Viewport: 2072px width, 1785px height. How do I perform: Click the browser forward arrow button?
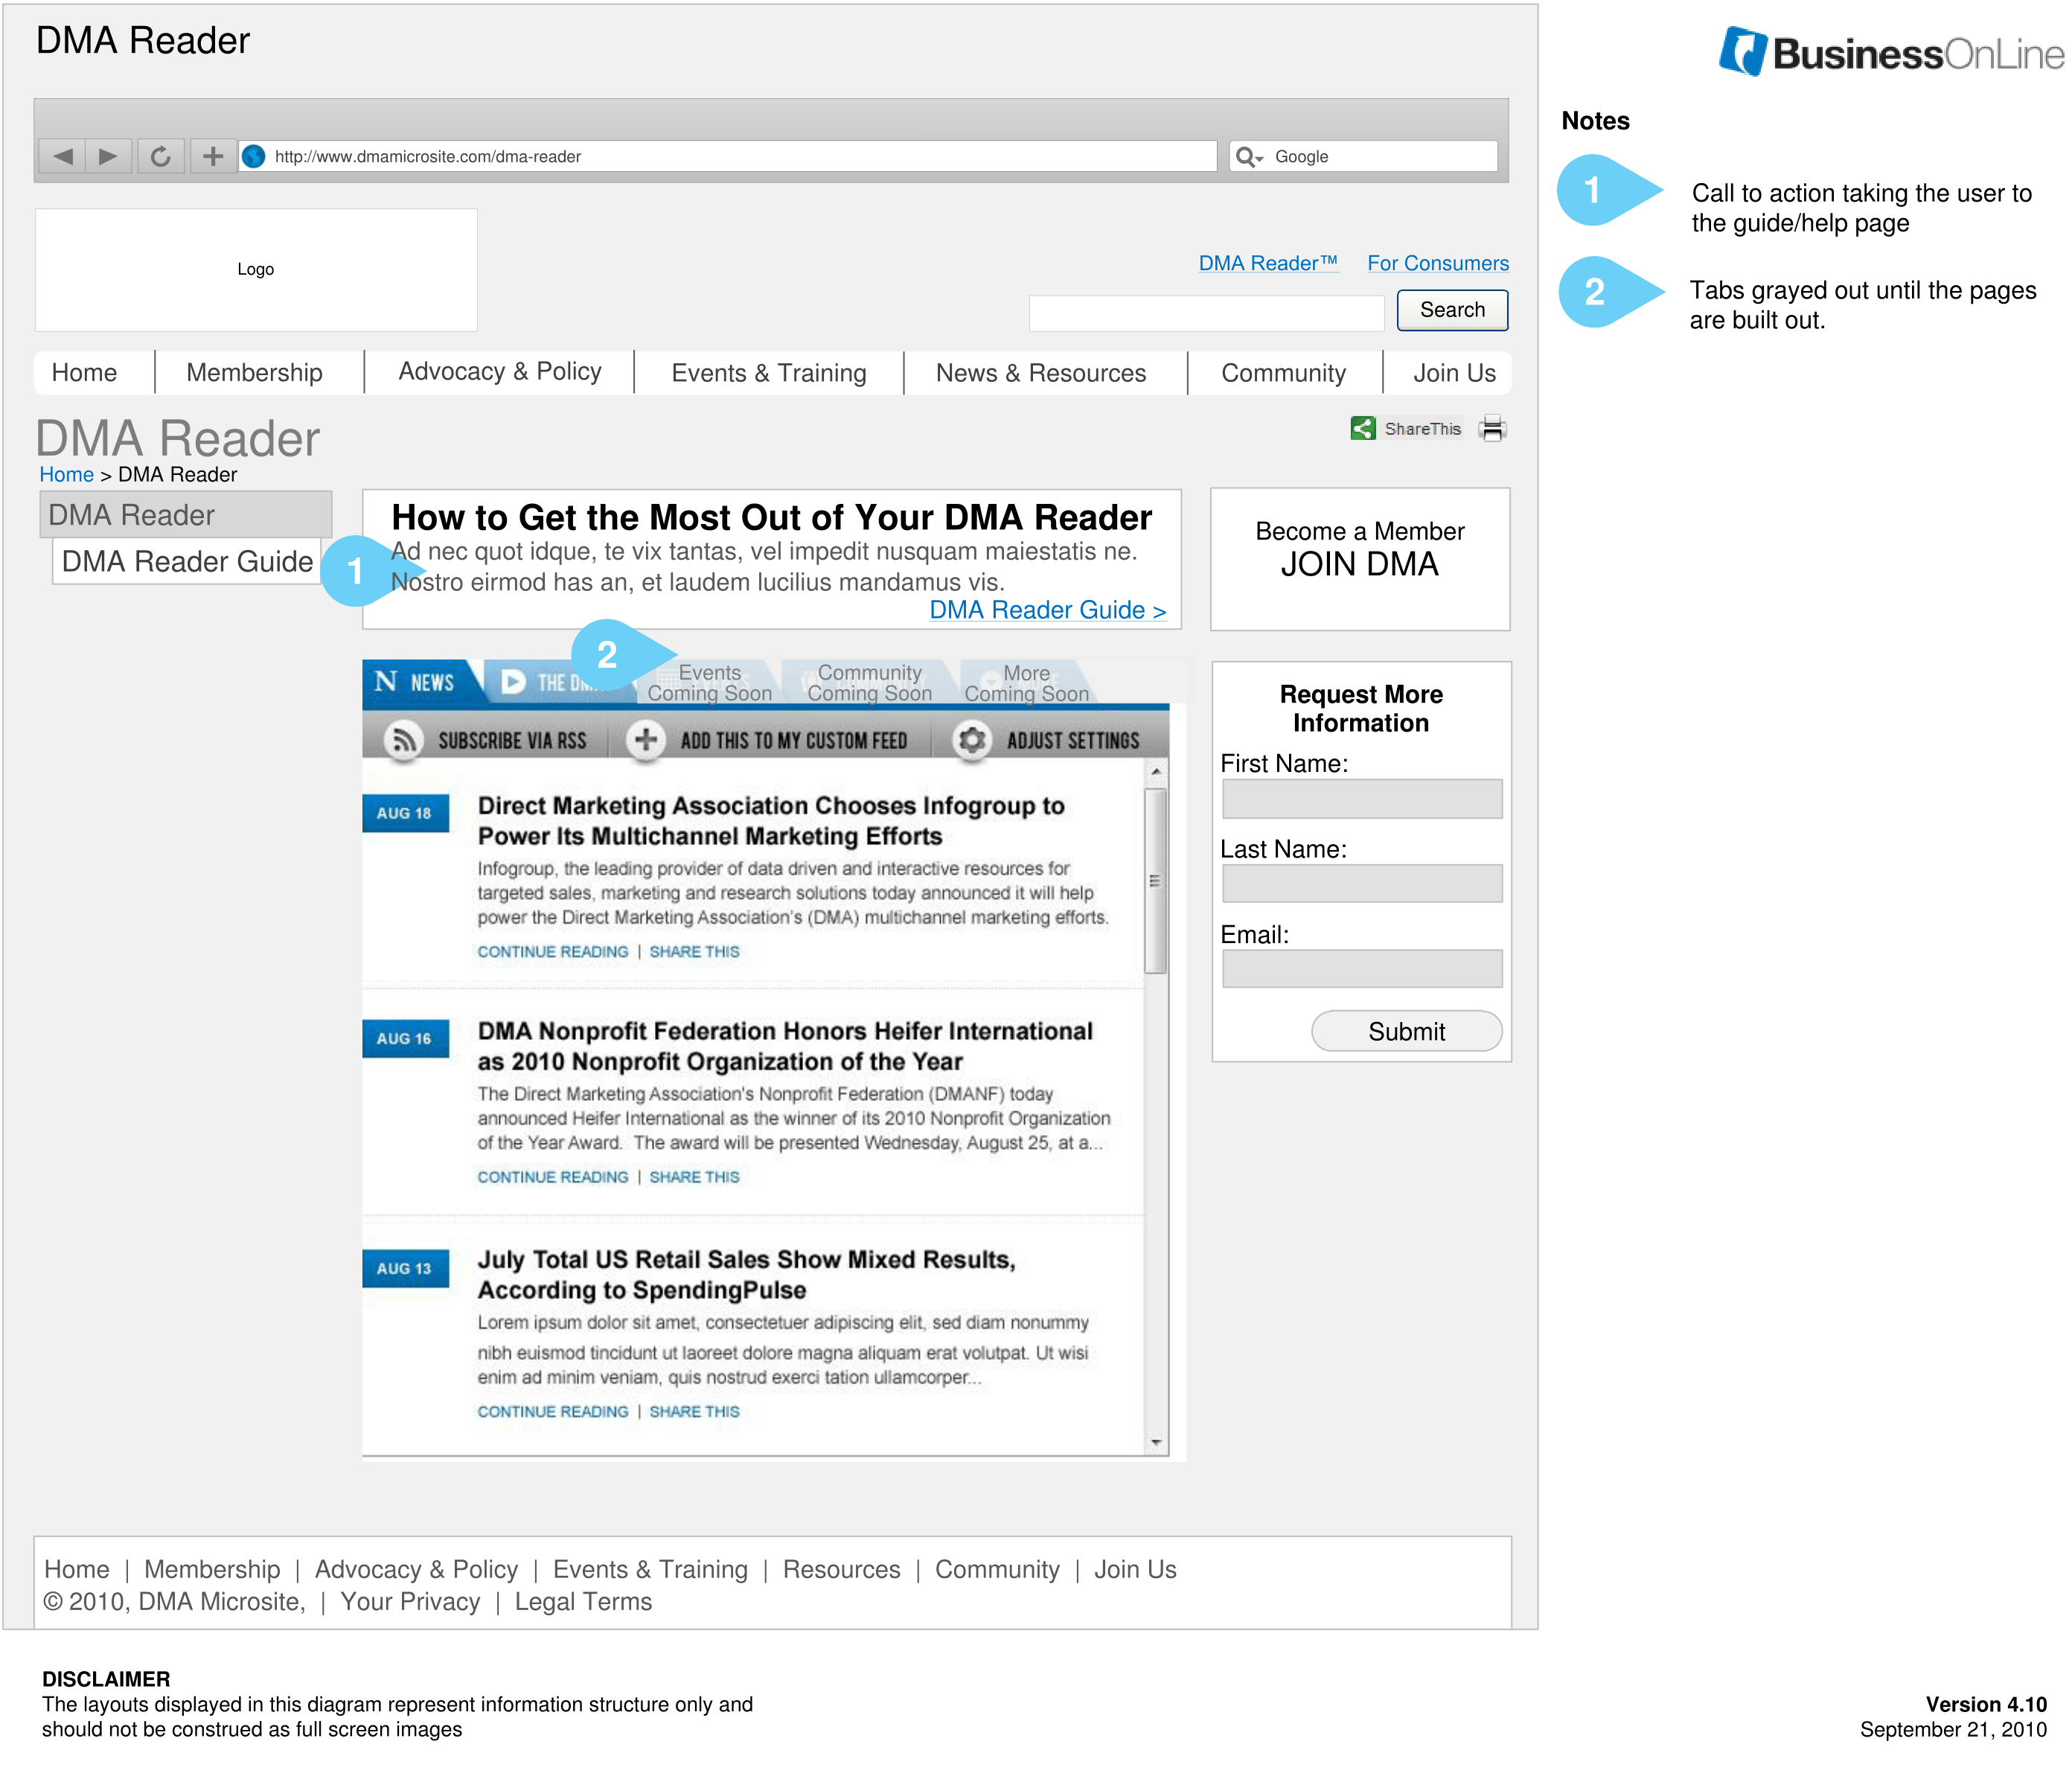[x=108, y=156]
